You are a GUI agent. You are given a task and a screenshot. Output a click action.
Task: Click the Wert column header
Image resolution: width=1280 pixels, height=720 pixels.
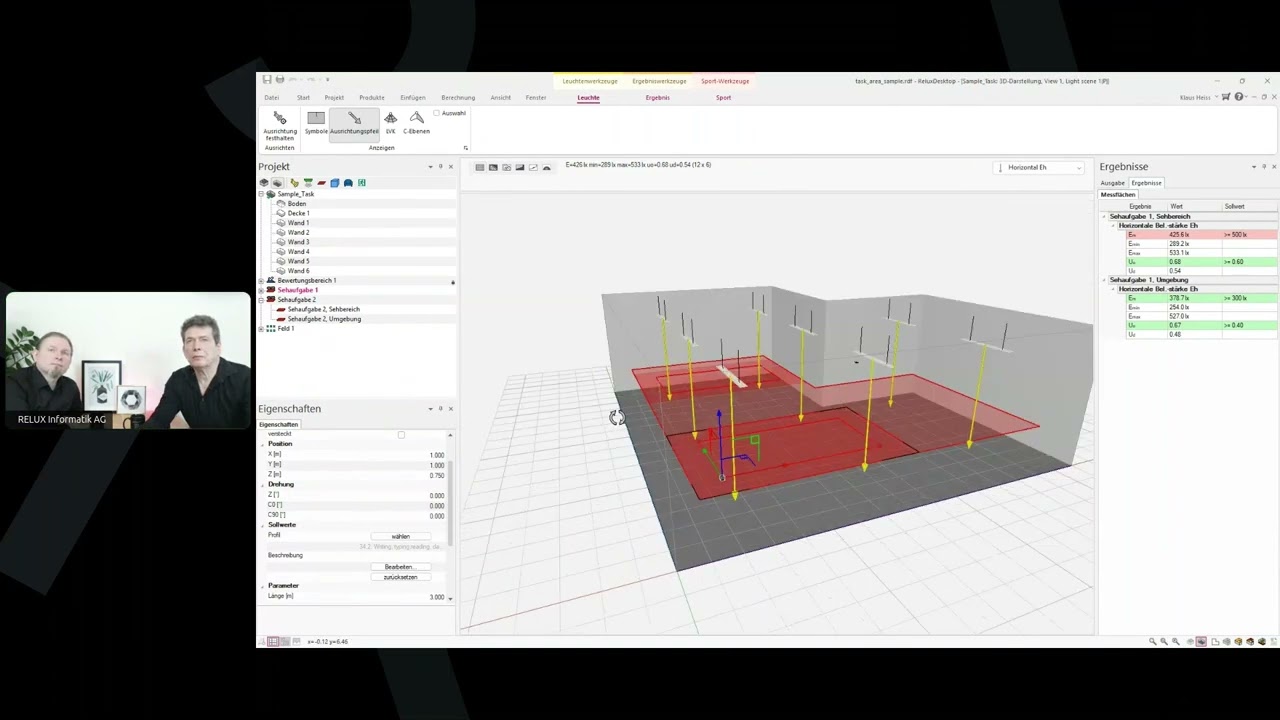[1194, 206]
